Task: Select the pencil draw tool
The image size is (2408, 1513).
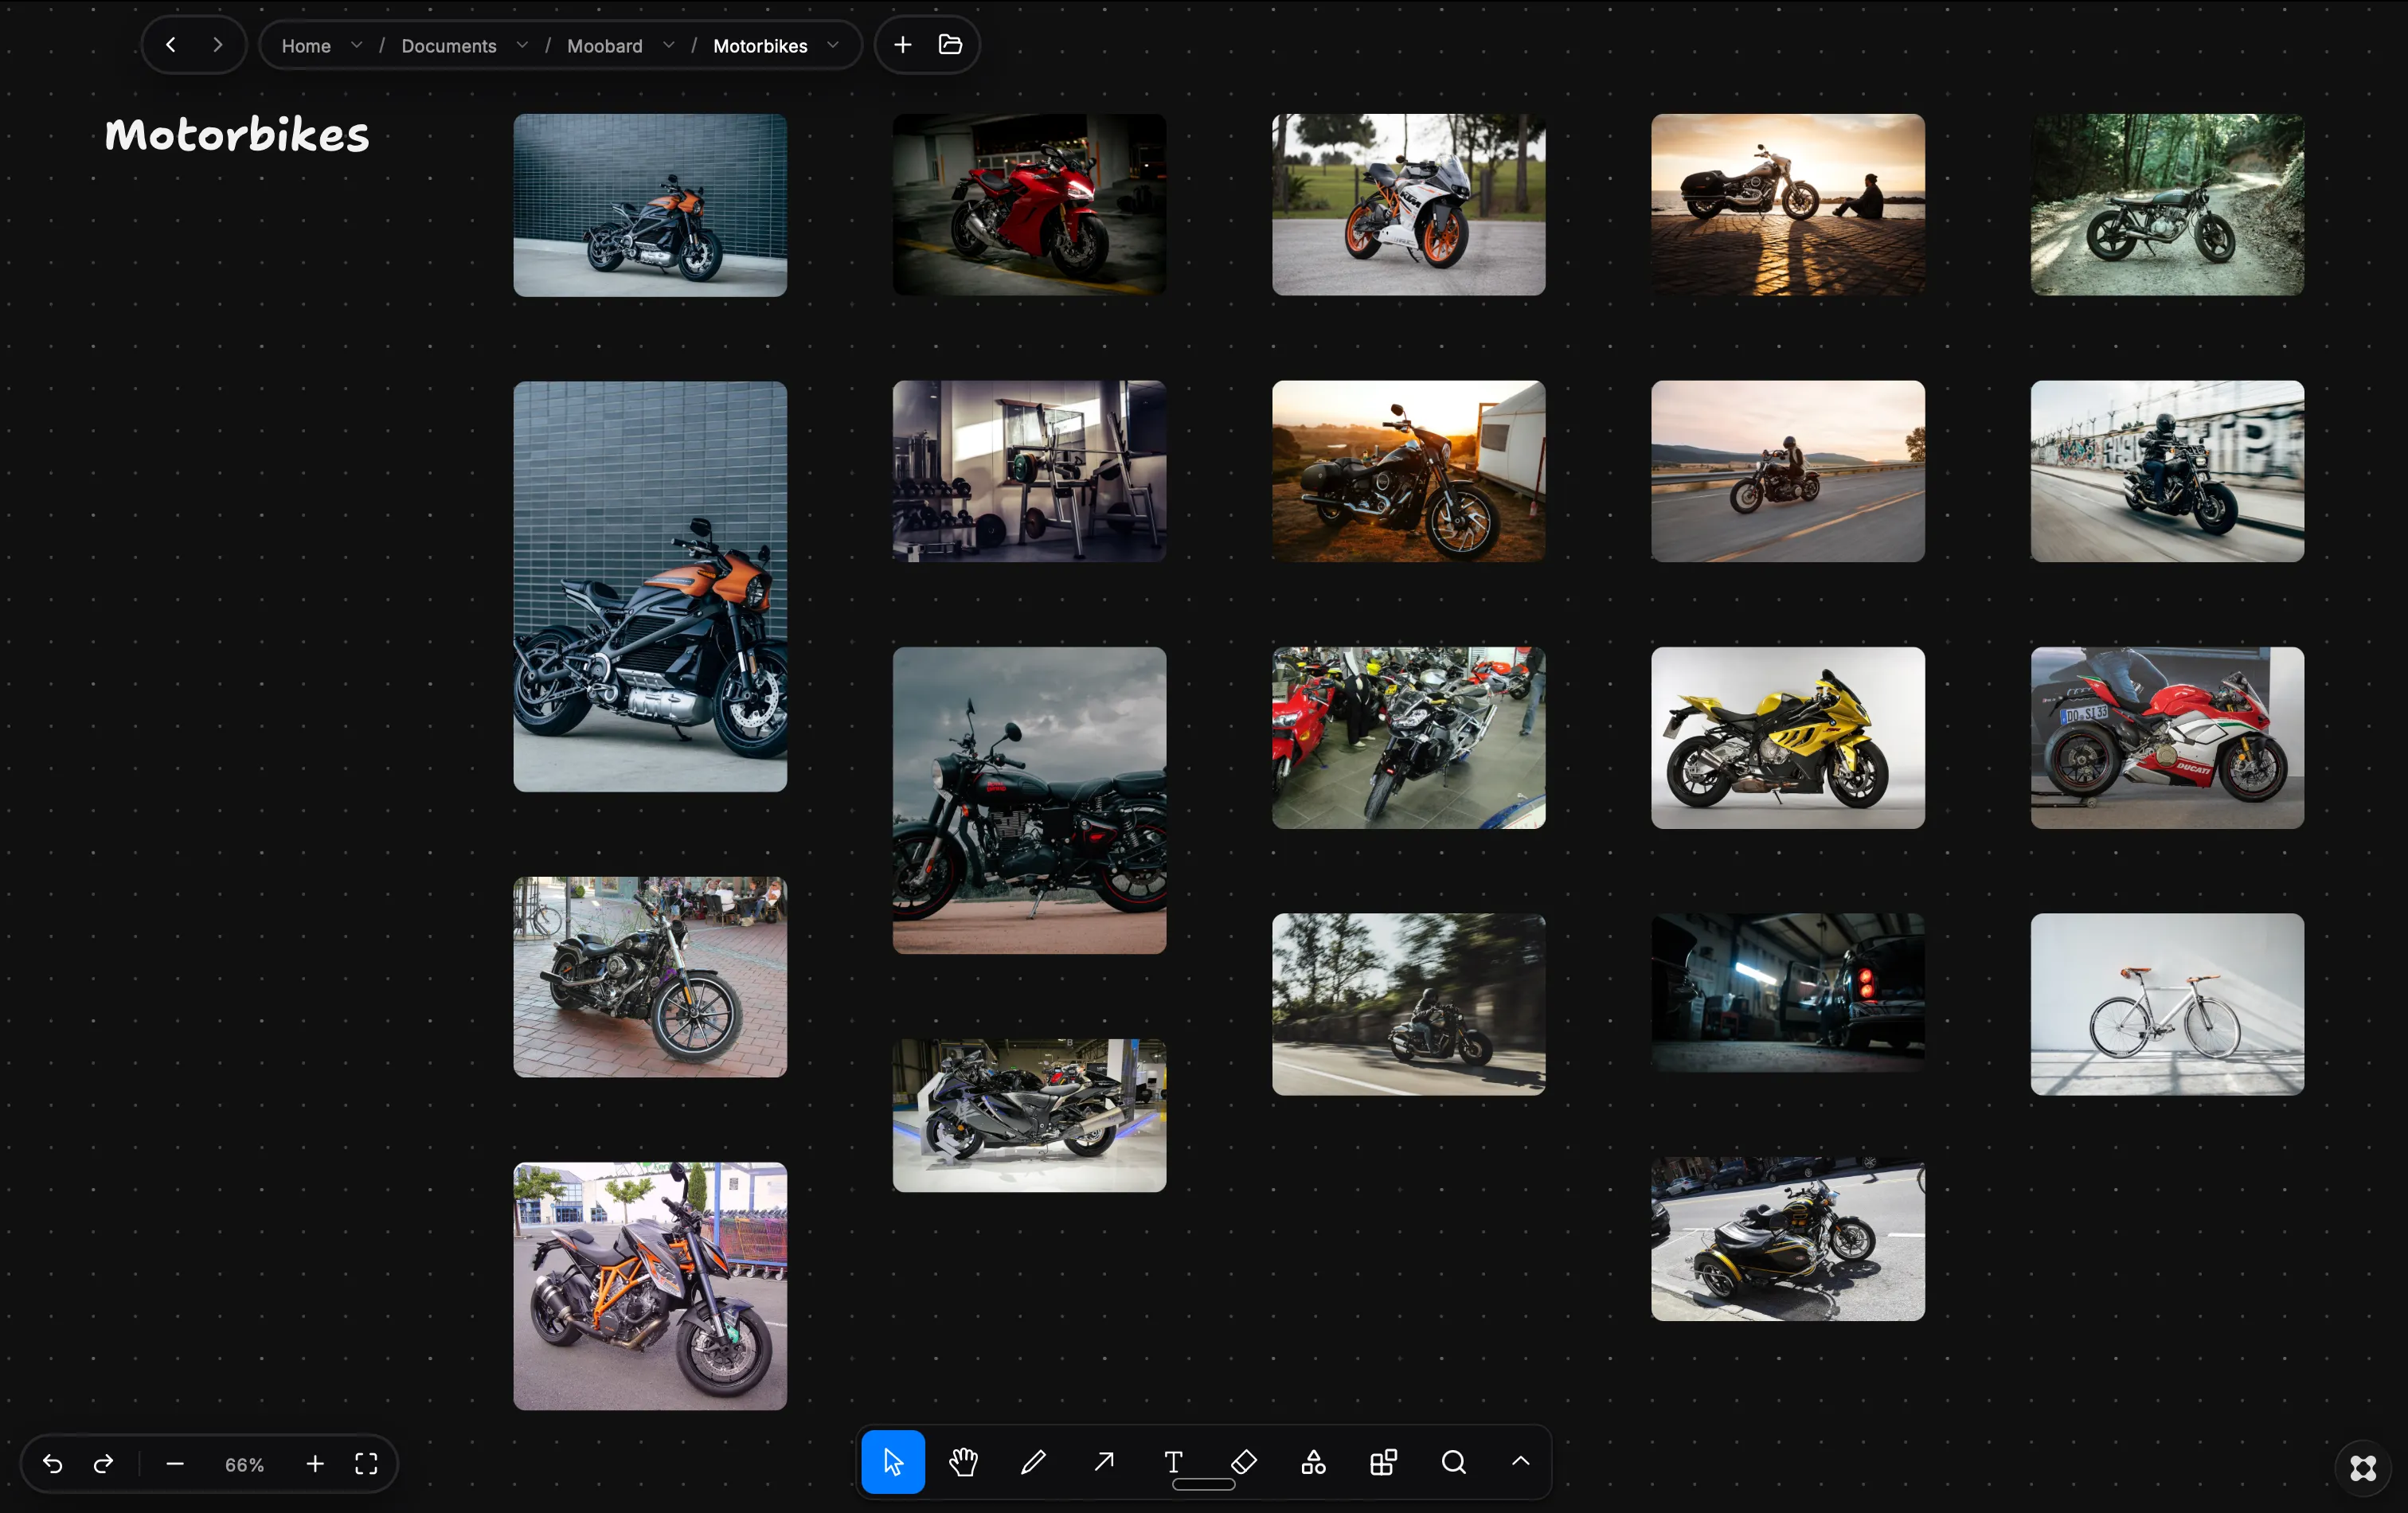Action: tap(1033, 1462)
